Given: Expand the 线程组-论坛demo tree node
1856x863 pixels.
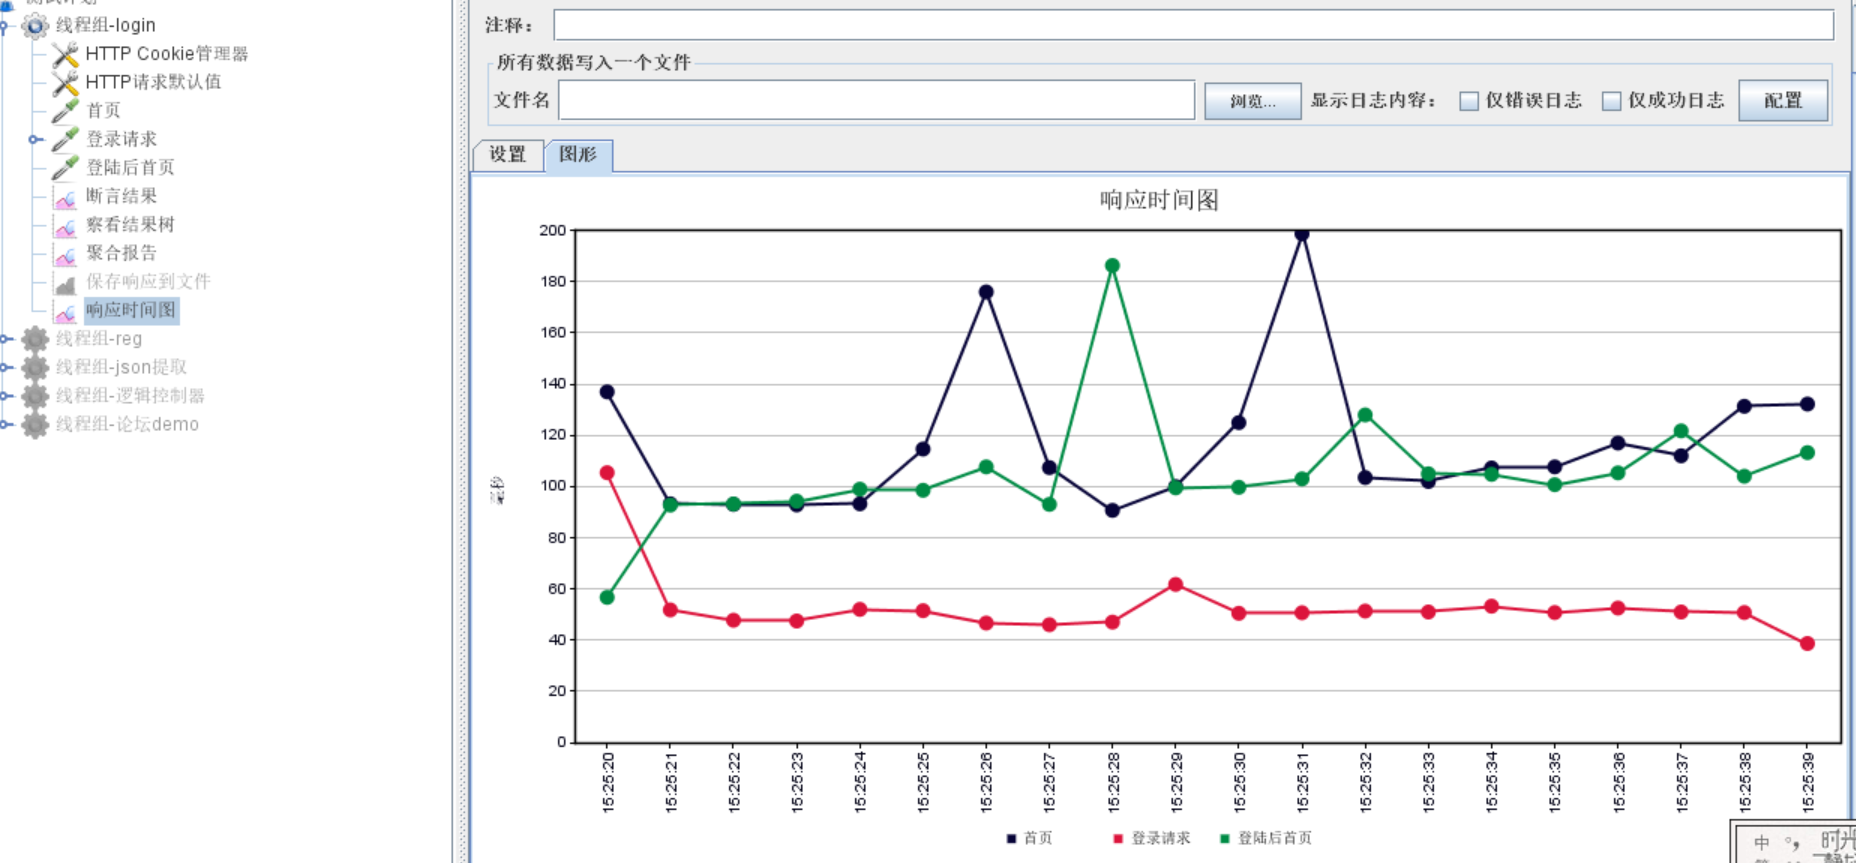Looking at the screenshot, I should 5,424.
